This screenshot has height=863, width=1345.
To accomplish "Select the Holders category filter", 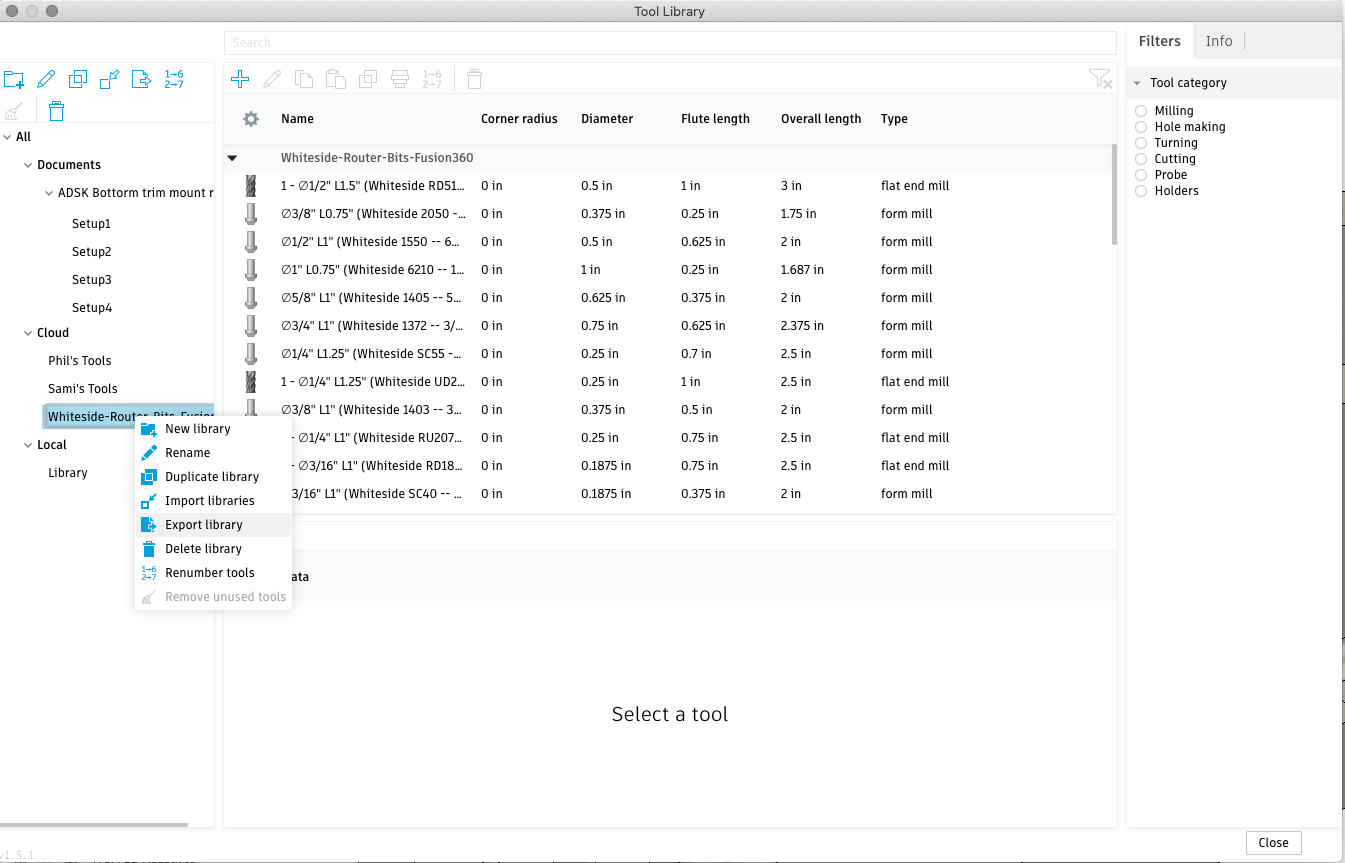I will tap(1141, 191).
